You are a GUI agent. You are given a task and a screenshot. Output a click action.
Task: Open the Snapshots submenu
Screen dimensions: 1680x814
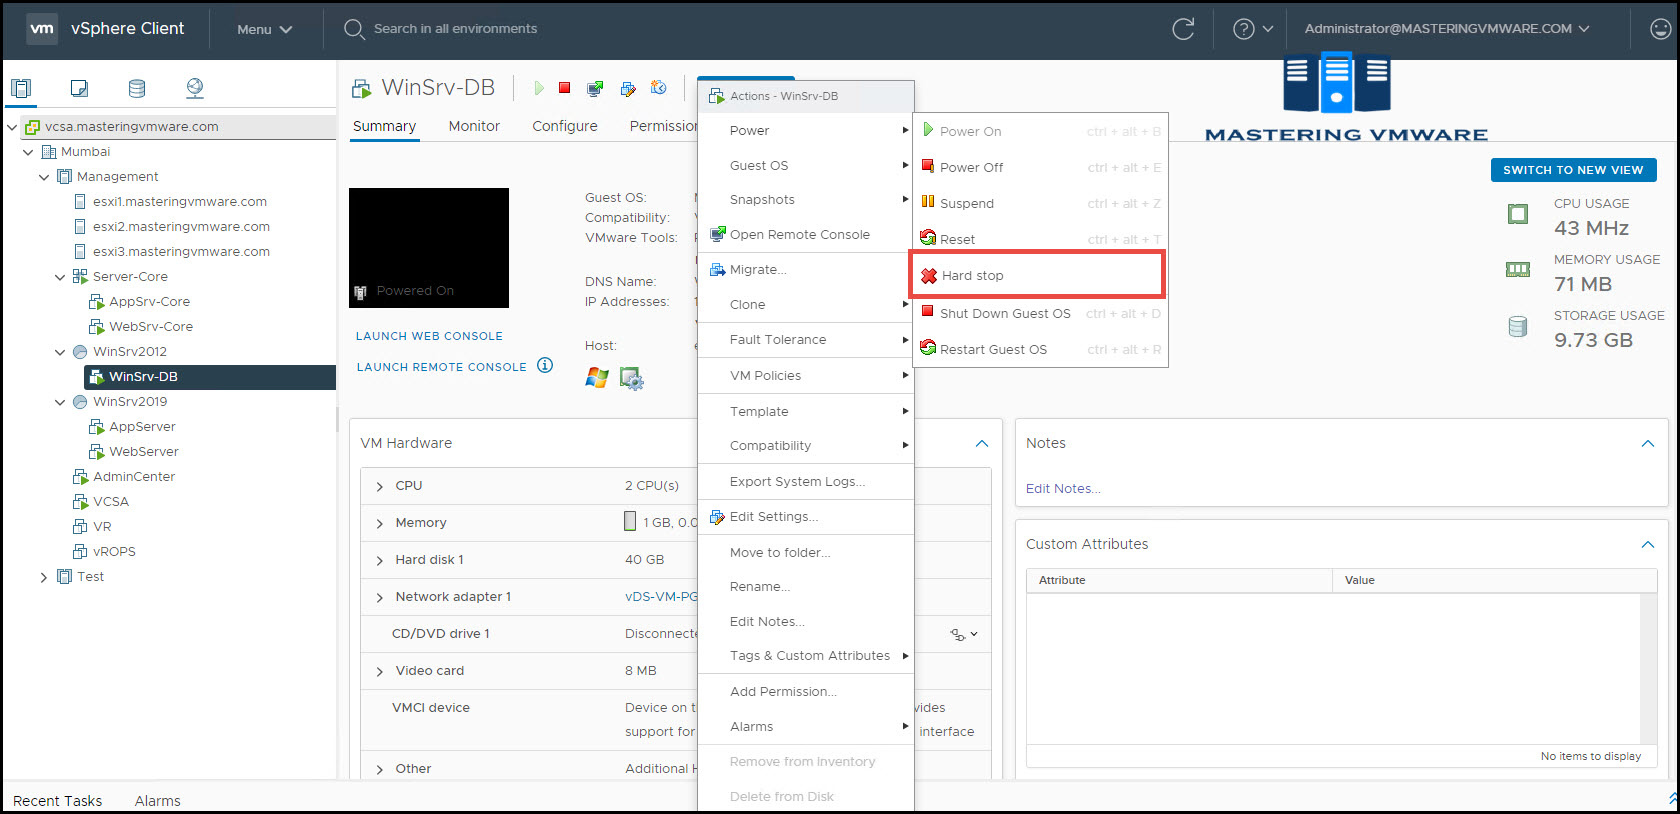[x=806, y=199]
